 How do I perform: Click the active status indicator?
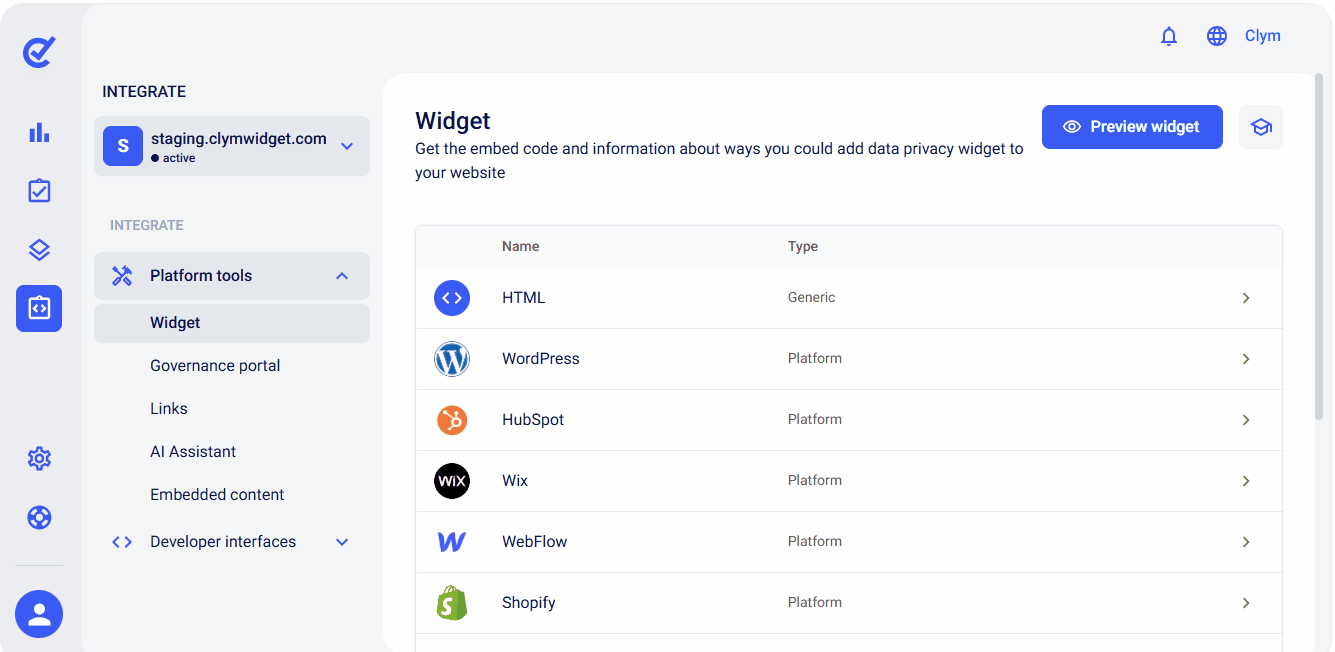click(173, 158)
